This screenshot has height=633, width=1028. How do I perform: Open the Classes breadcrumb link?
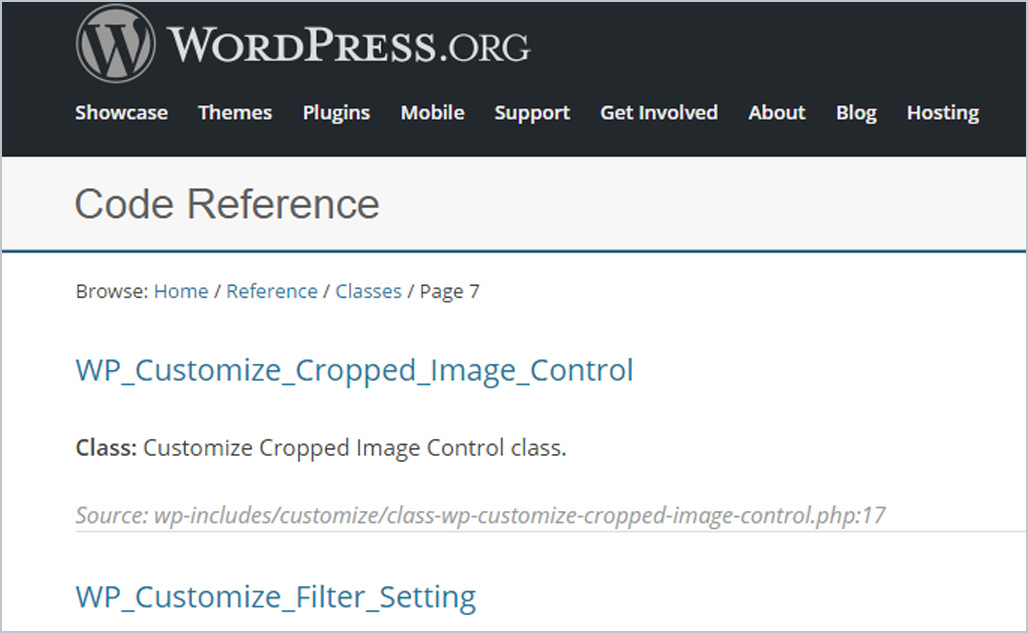click(x=368, y=292)
